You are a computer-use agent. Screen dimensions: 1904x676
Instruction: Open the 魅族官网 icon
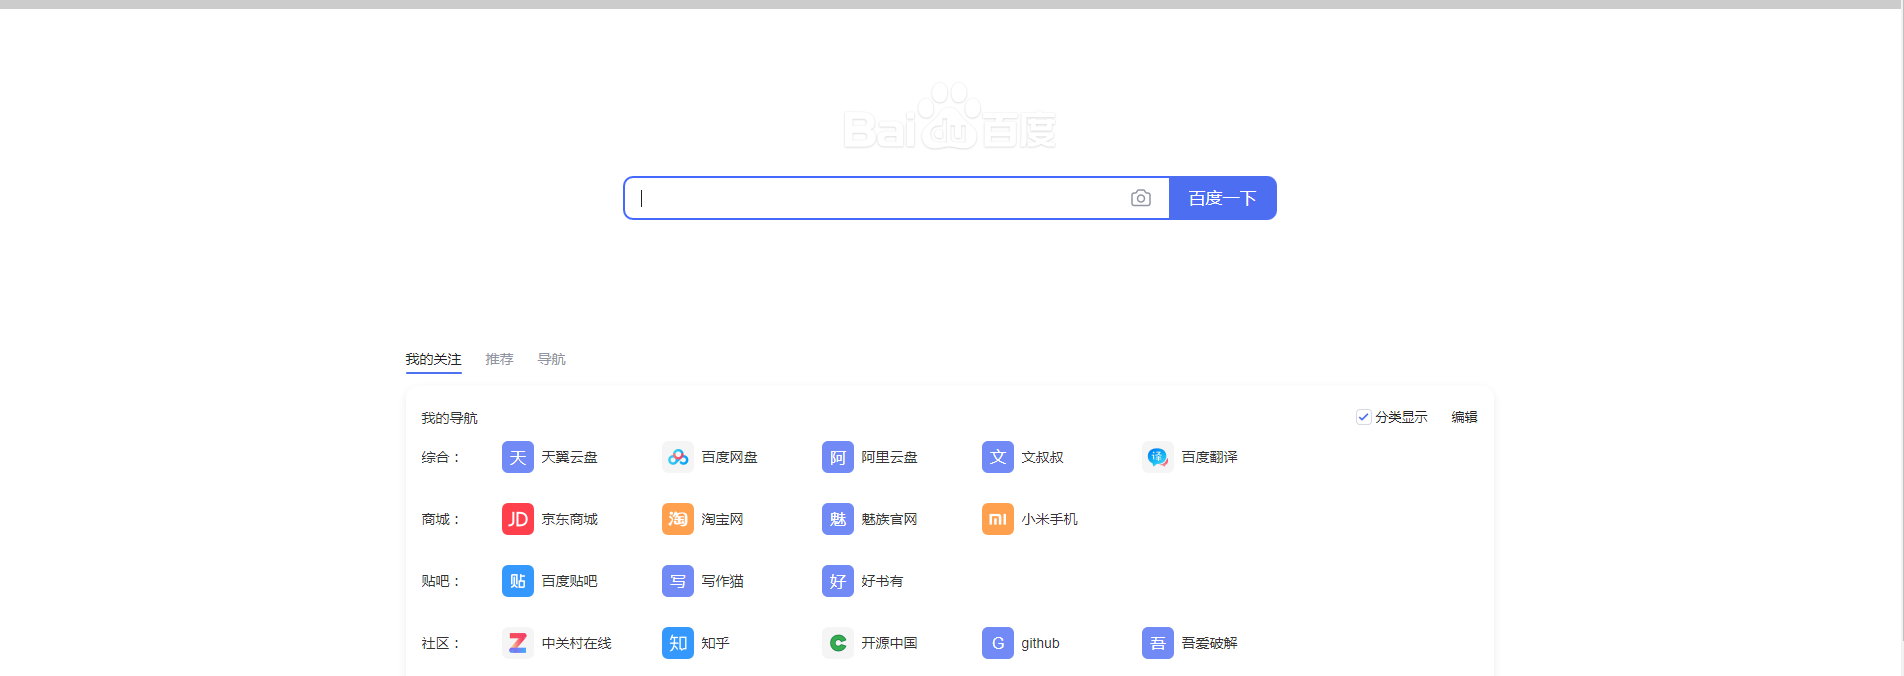coord(838,519)
